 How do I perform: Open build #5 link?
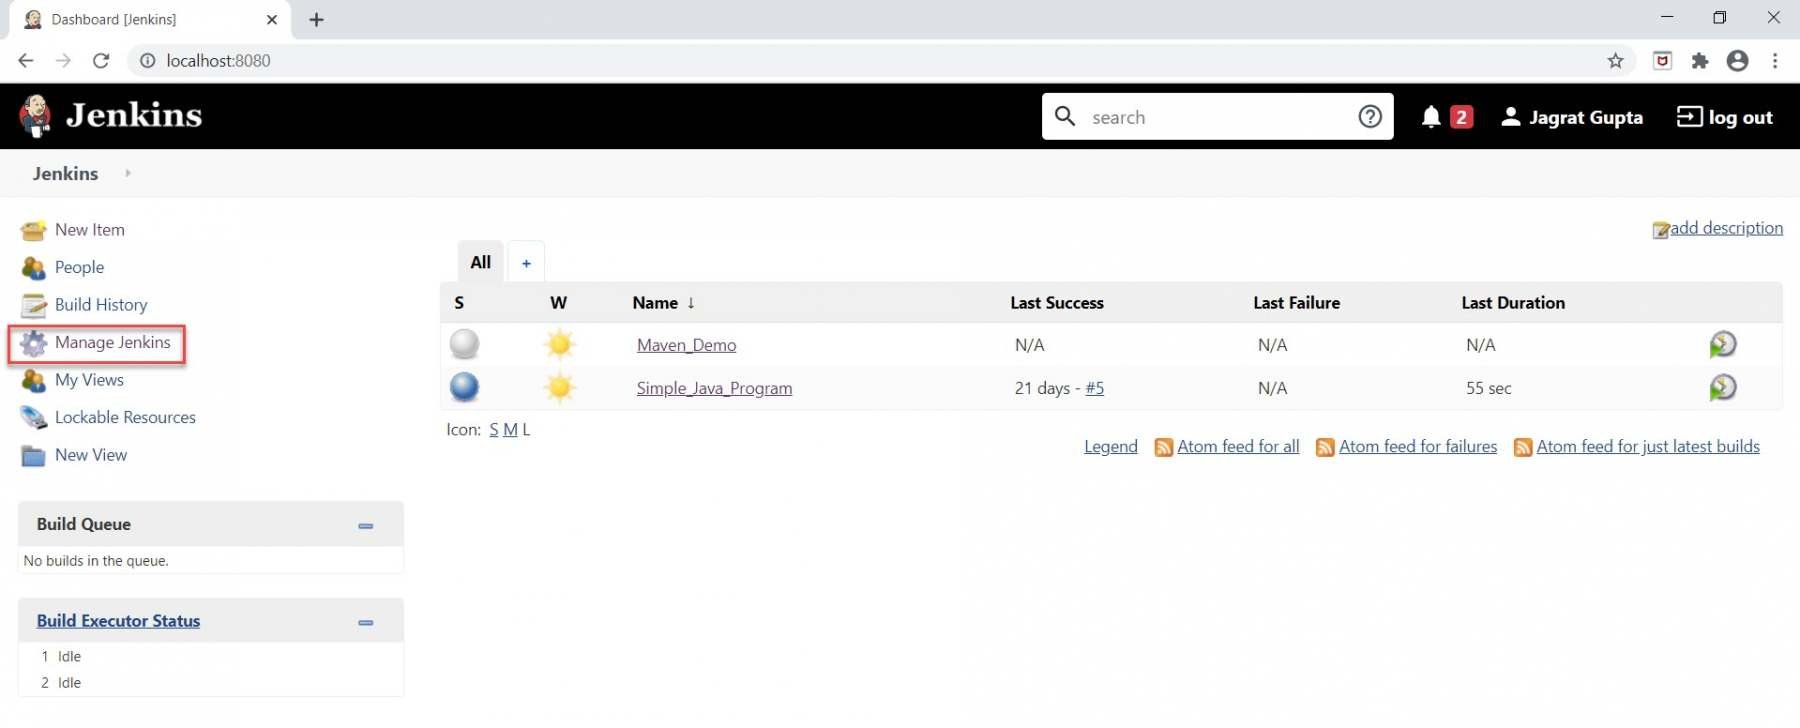click(x=1095, y=388)
